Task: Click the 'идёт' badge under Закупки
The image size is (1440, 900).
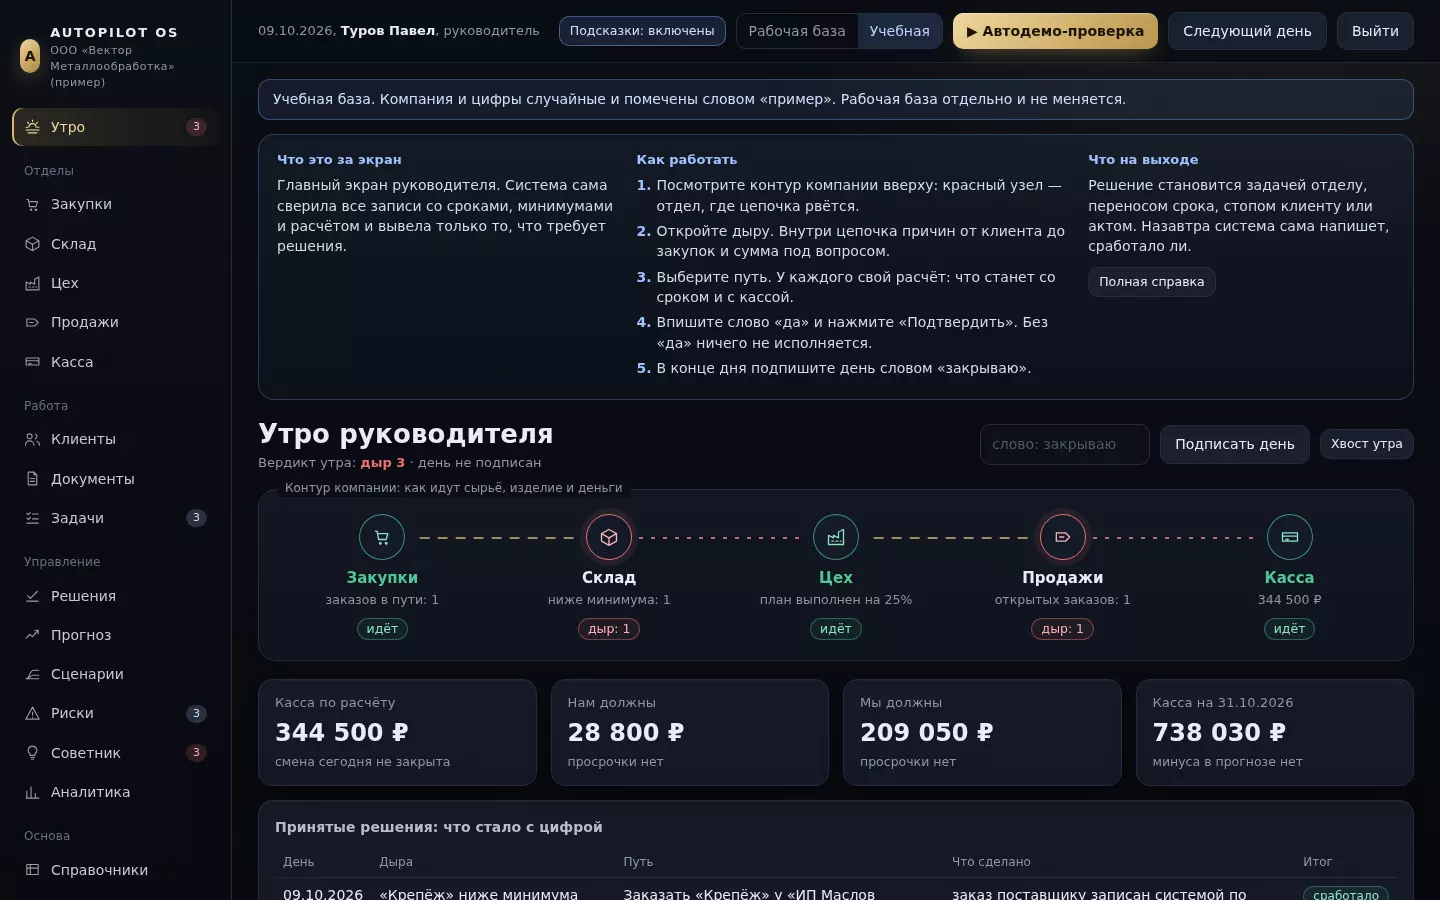Action: pos(382,629)
